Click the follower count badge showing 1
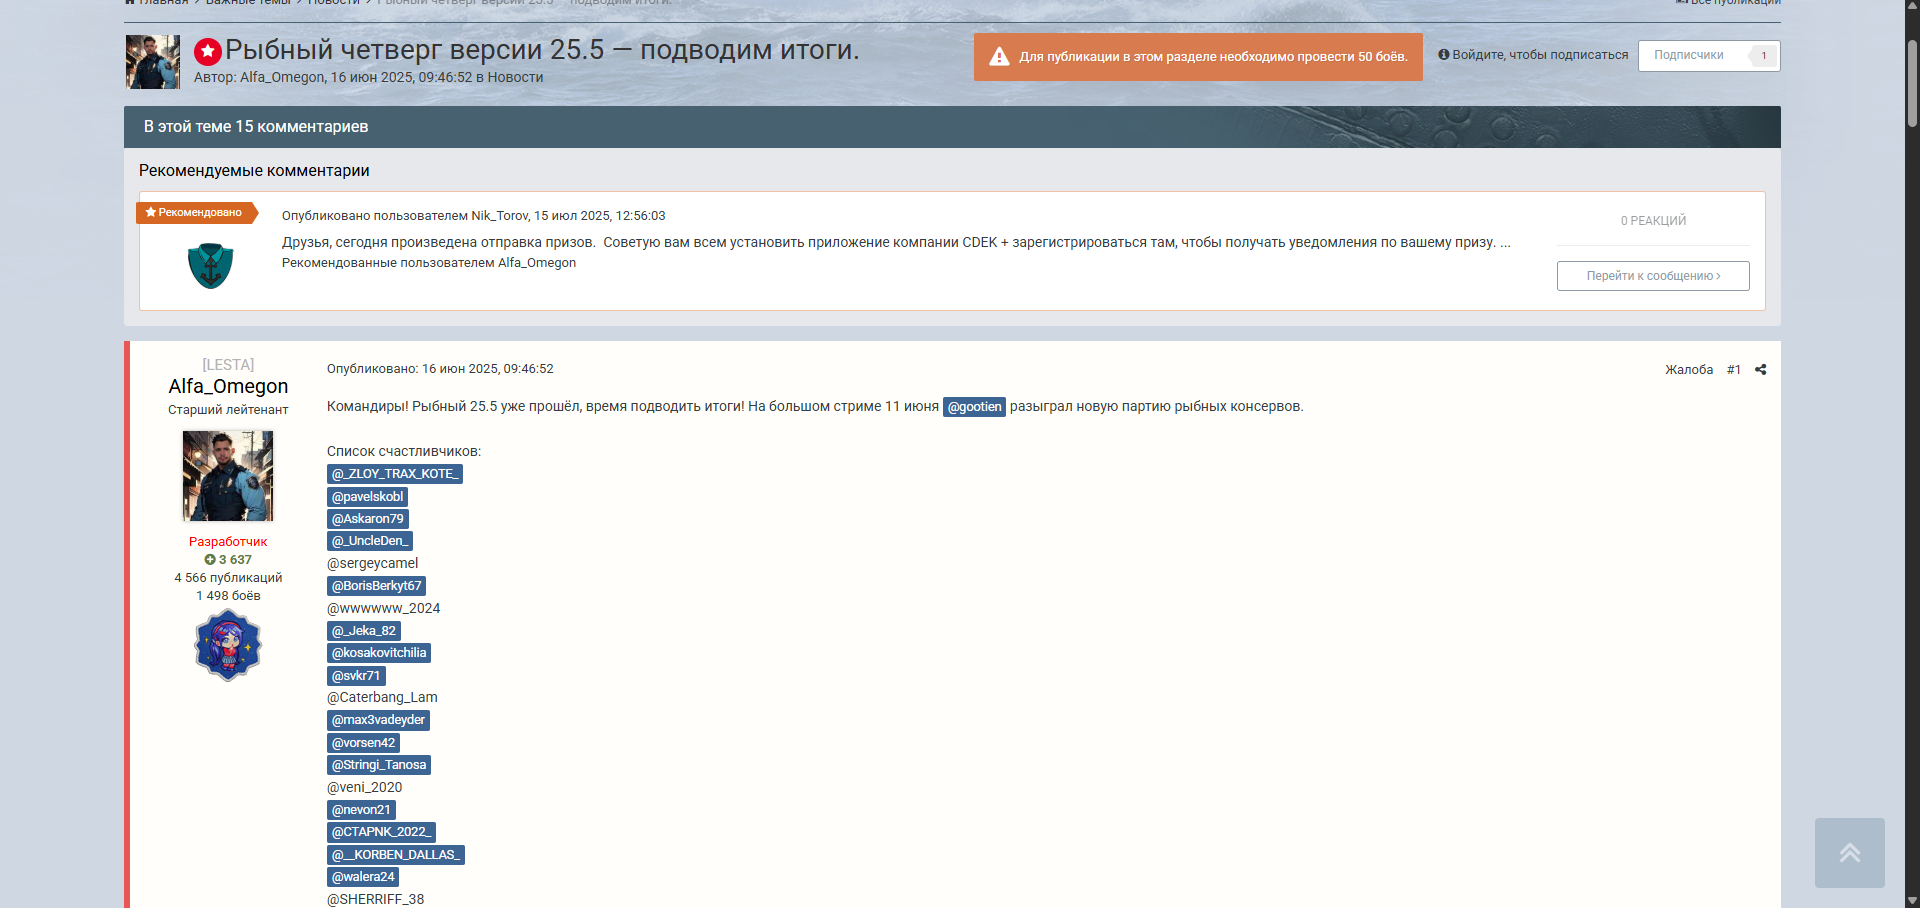1920x908 pixels. (1763, 56)
